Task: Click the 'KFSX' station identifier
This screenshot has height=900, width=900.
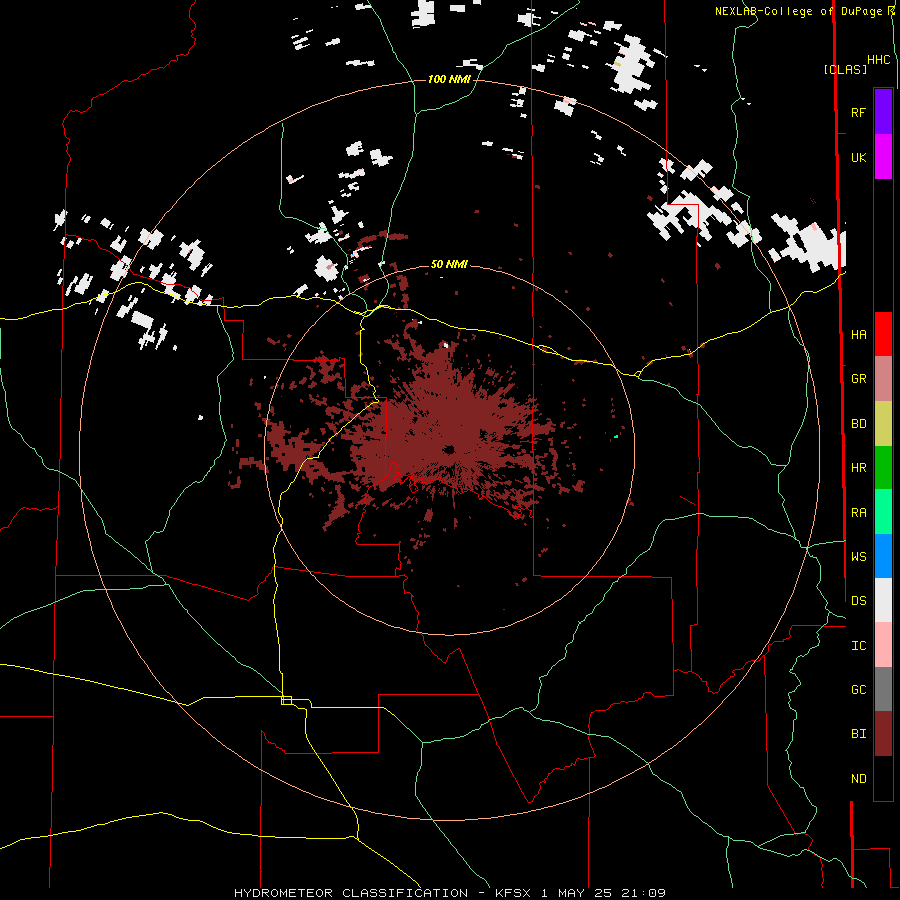Action: [x=514, y=893]
